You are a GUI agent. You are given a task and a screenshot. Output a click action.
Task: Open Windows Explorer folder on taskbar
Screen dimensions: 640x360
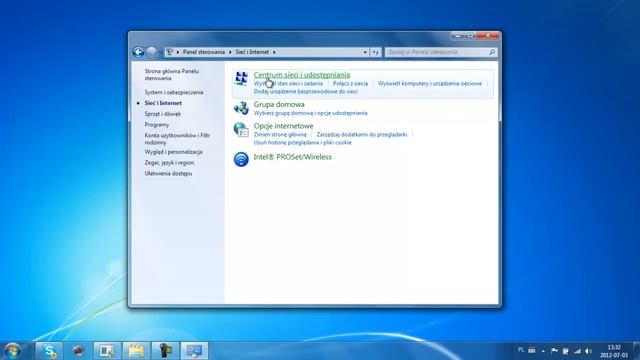(x=136, y=351)
